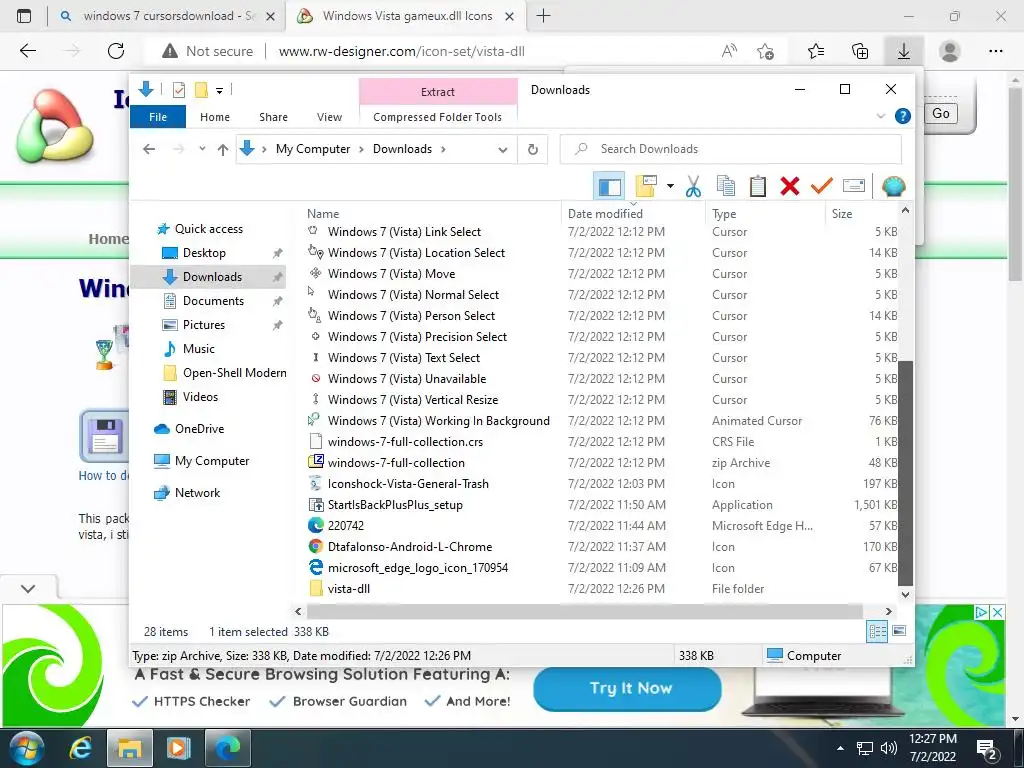This screenshot has width=1024, height=768.
Task: Click the Explorer Back arrow
Action: 149,150
